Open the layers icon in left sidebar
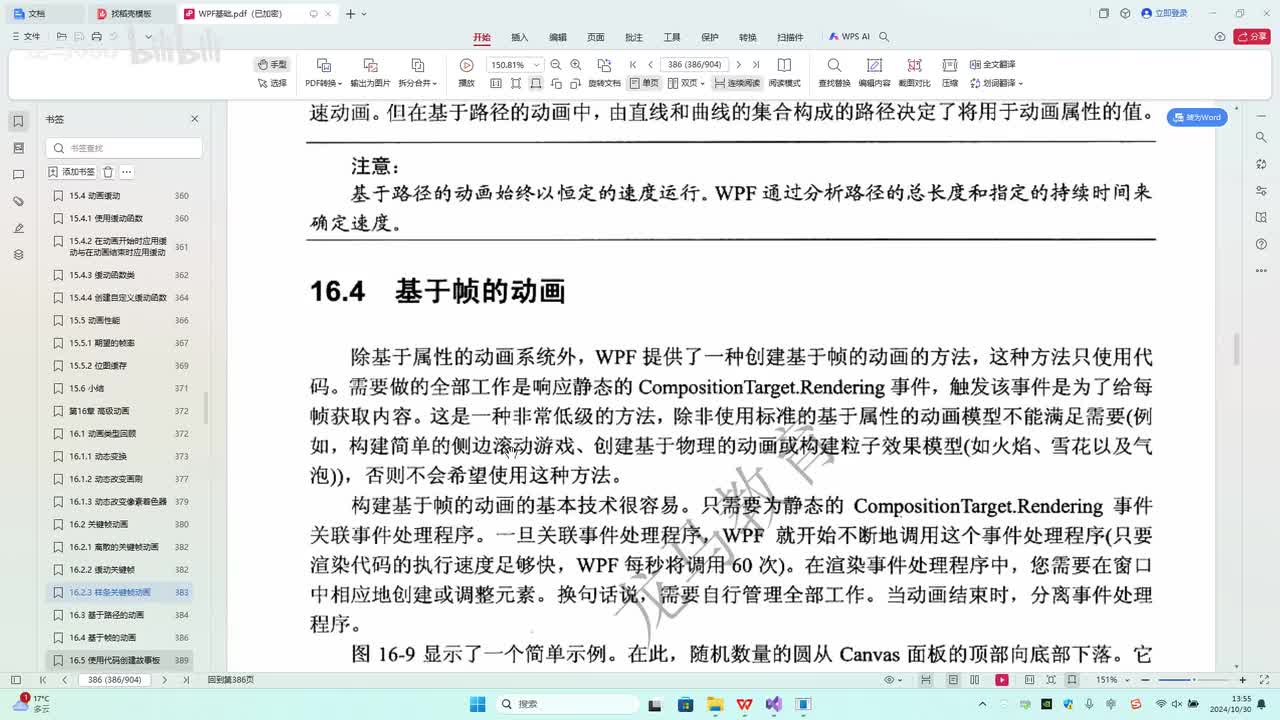Image resolution: width=1280 pixels, height=720 pixels. (18, 255)
